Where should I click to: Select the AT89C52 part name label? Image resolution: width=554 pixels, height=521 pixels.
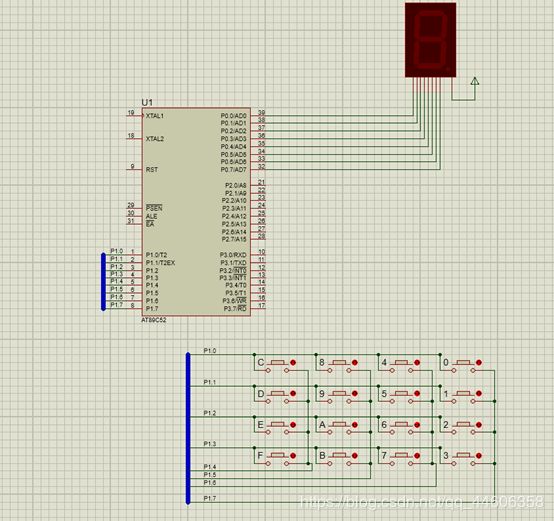point(154,320)
